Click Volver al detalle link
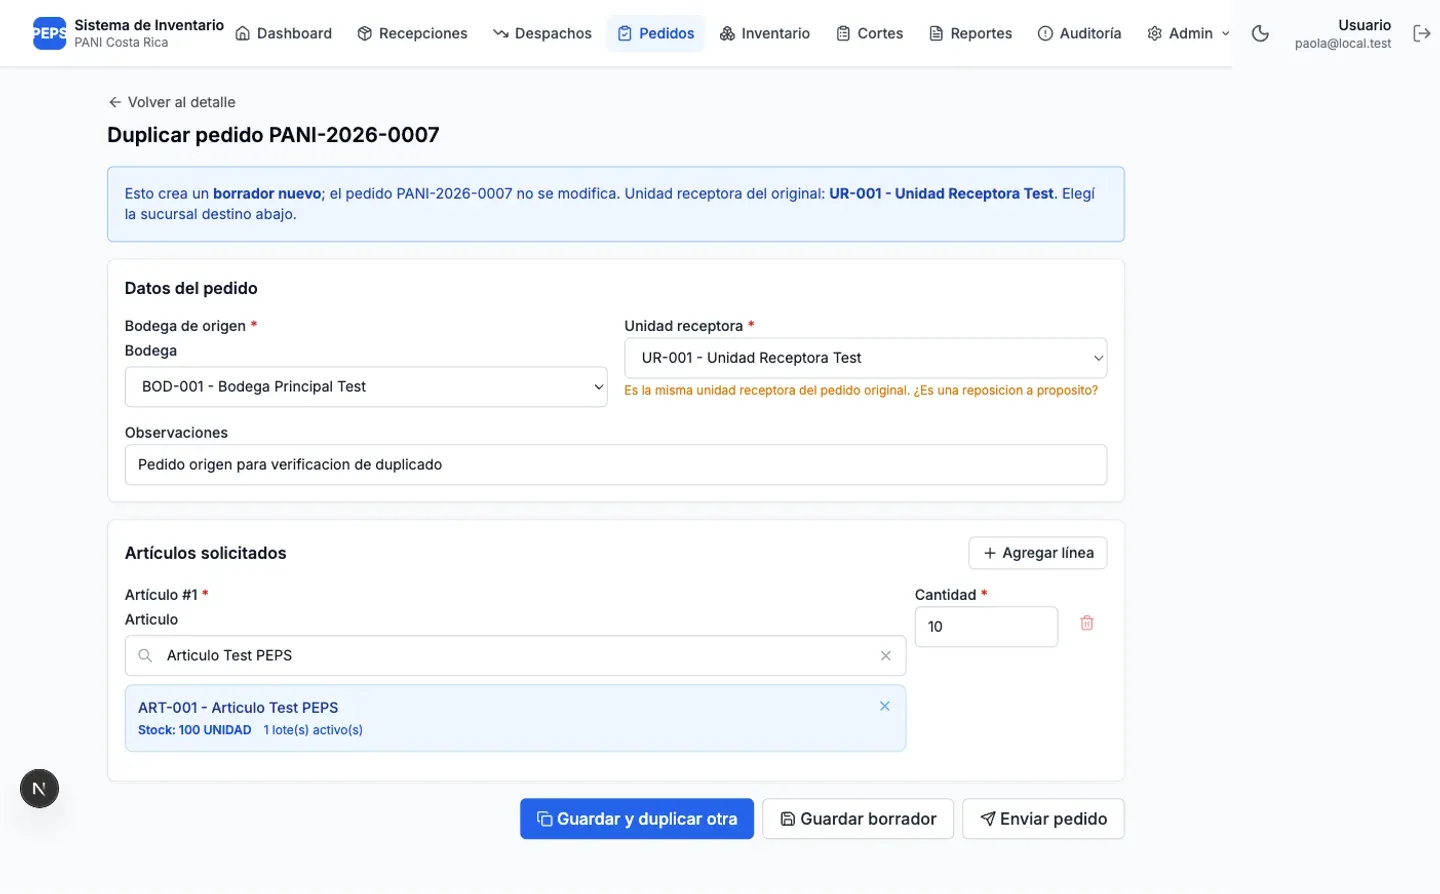The height and width of the screenshot is (894, 1440). 172,102
